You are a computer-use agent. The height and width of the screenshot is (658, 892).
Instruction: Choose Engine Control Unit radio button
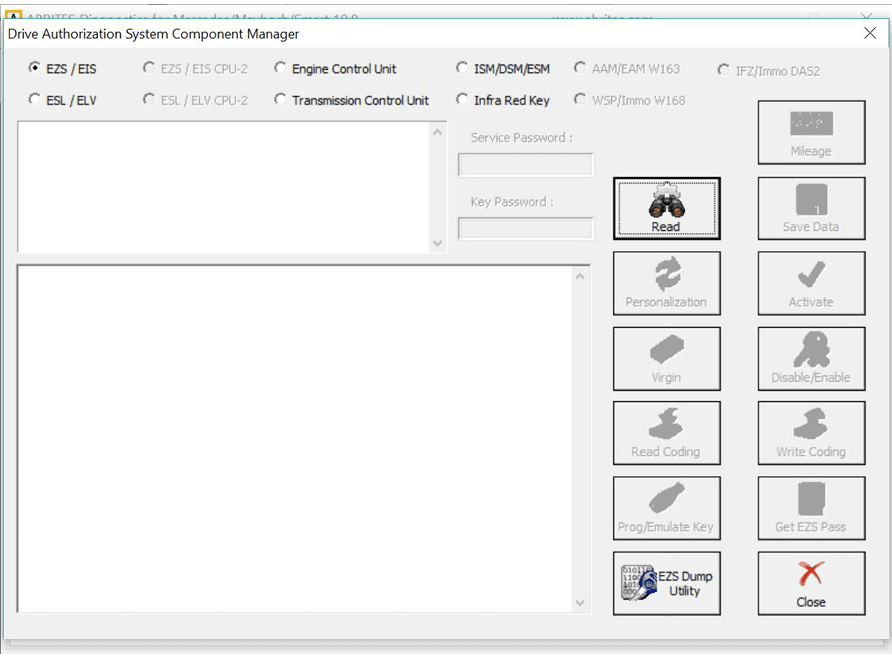[x=280, y=69]
